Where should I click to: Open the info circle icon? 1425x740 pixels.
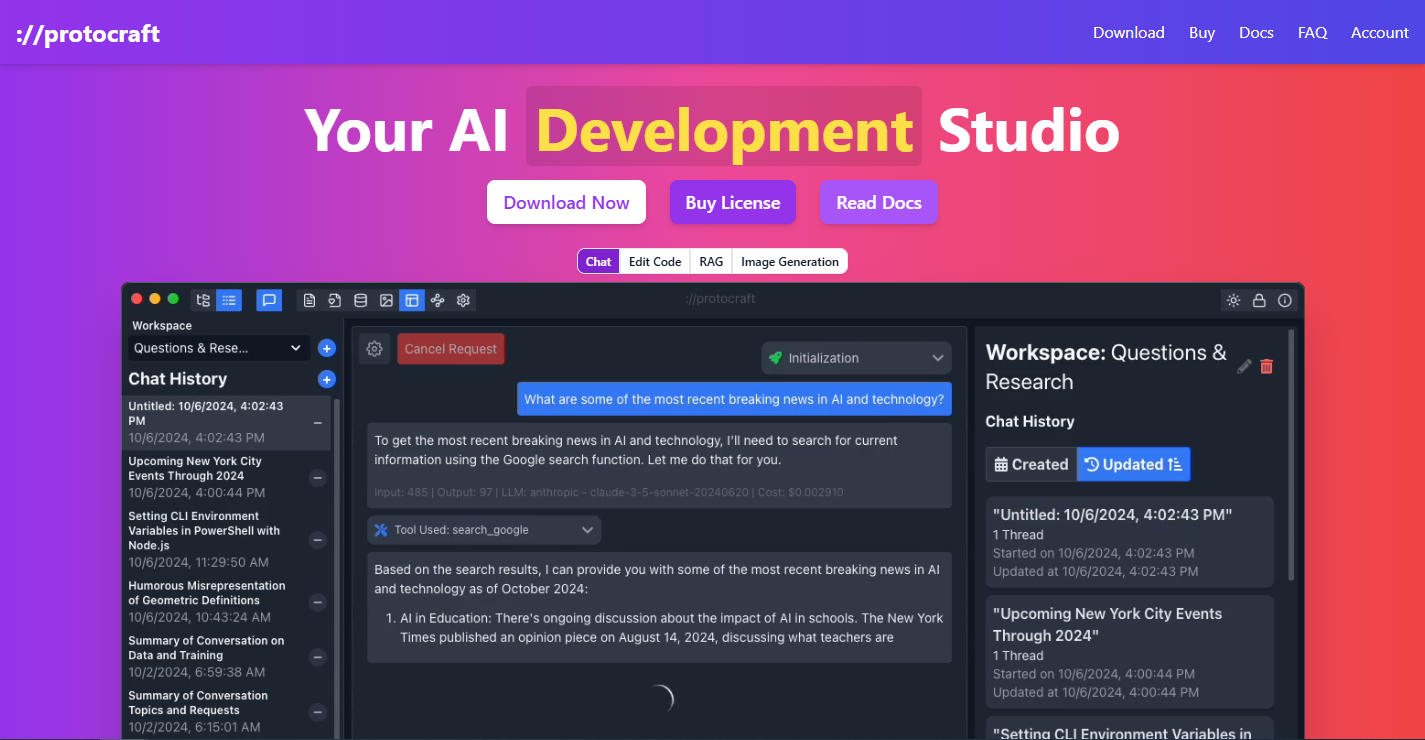(x=1285, y=300)
